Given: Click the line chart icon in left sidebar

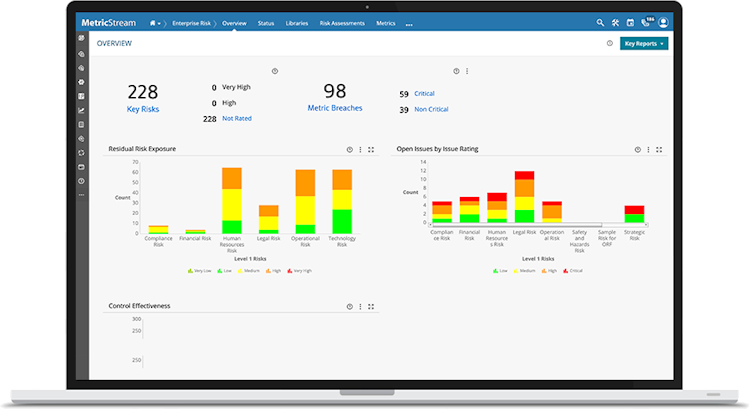Looking at the screenshot, I should [81, 111].
